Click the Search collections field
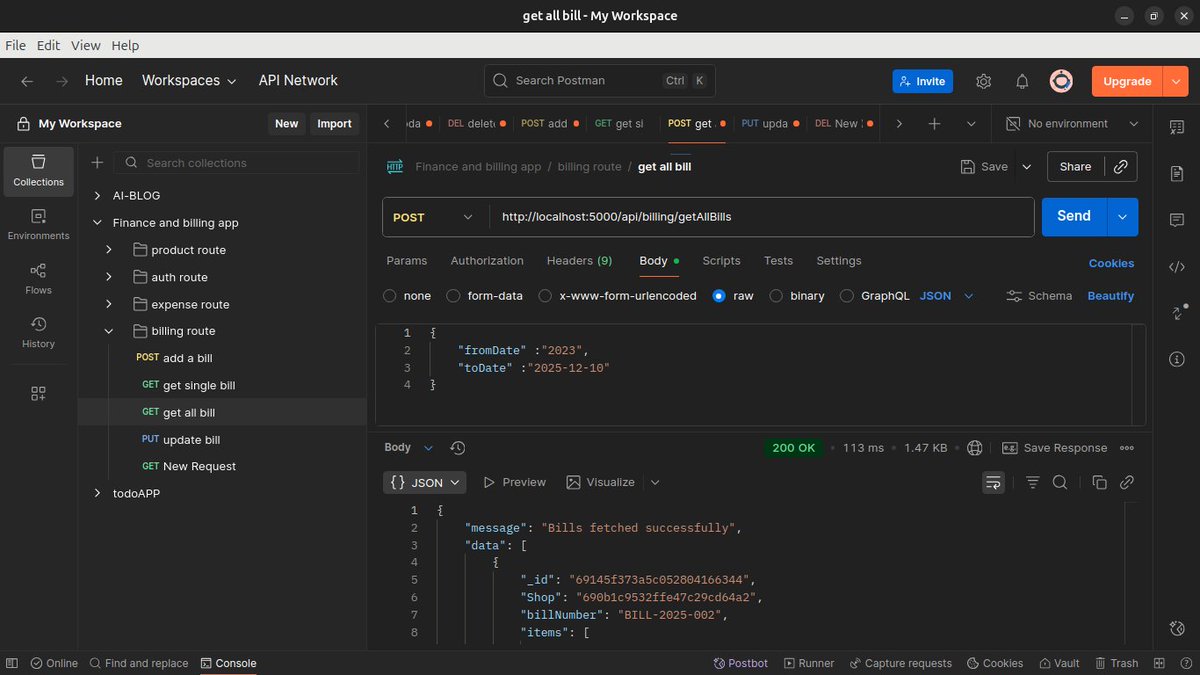Screen dimensions: 1200x675 (237, 163)
